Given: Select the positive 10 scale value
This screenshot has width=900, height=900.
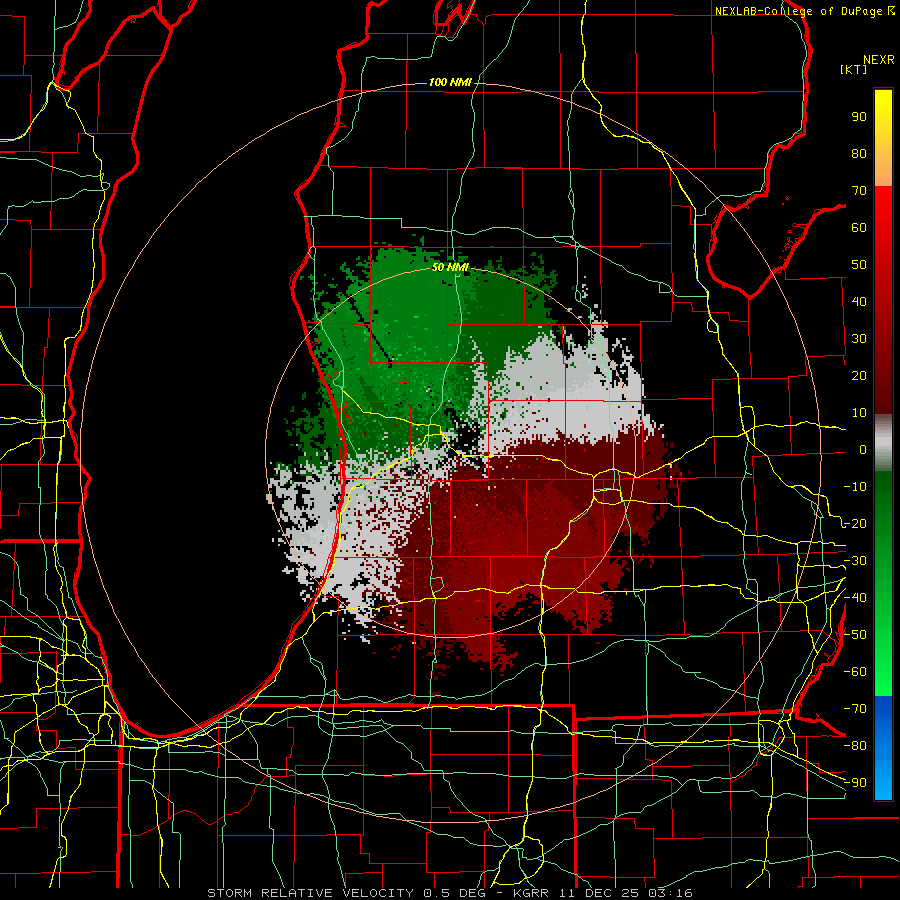Looking at the screenshot, I should click(x=859, y=413).
